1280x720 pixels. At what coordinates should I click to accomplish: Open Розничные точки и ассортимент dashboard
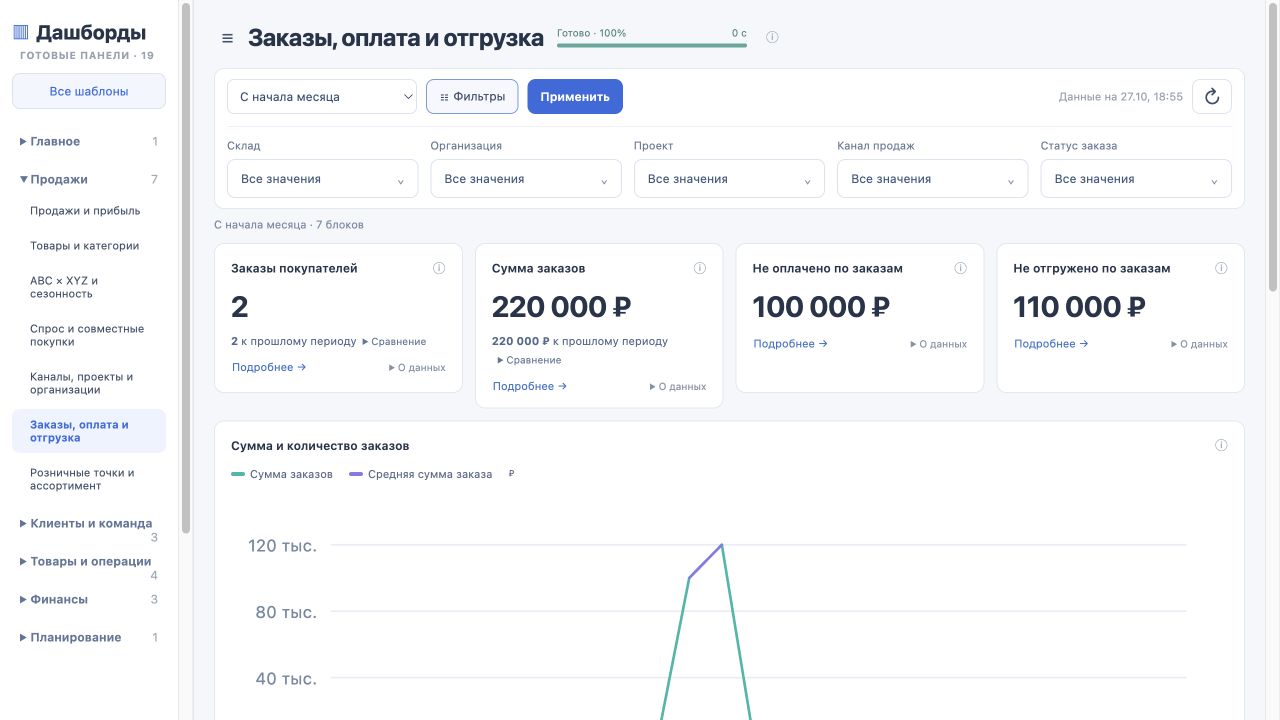89,480
